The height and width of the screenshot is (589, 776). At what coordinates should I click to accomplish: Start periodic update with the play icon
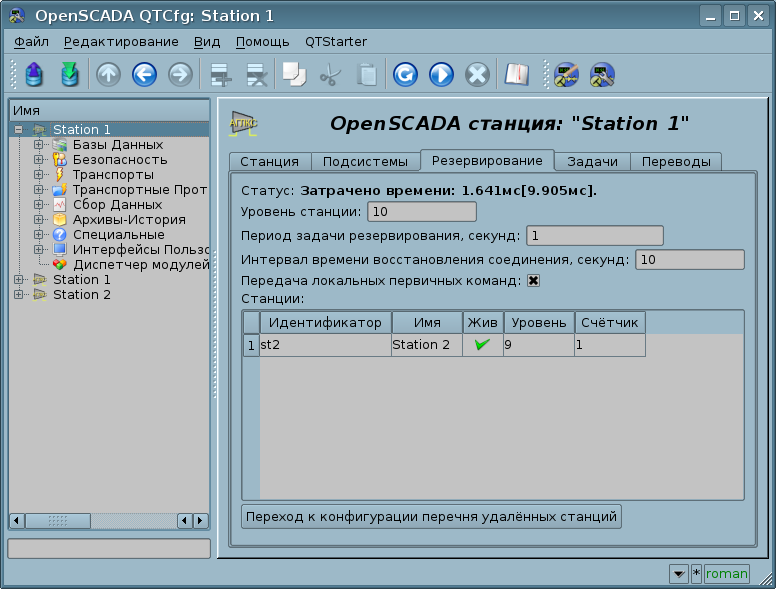coord(441,75)
